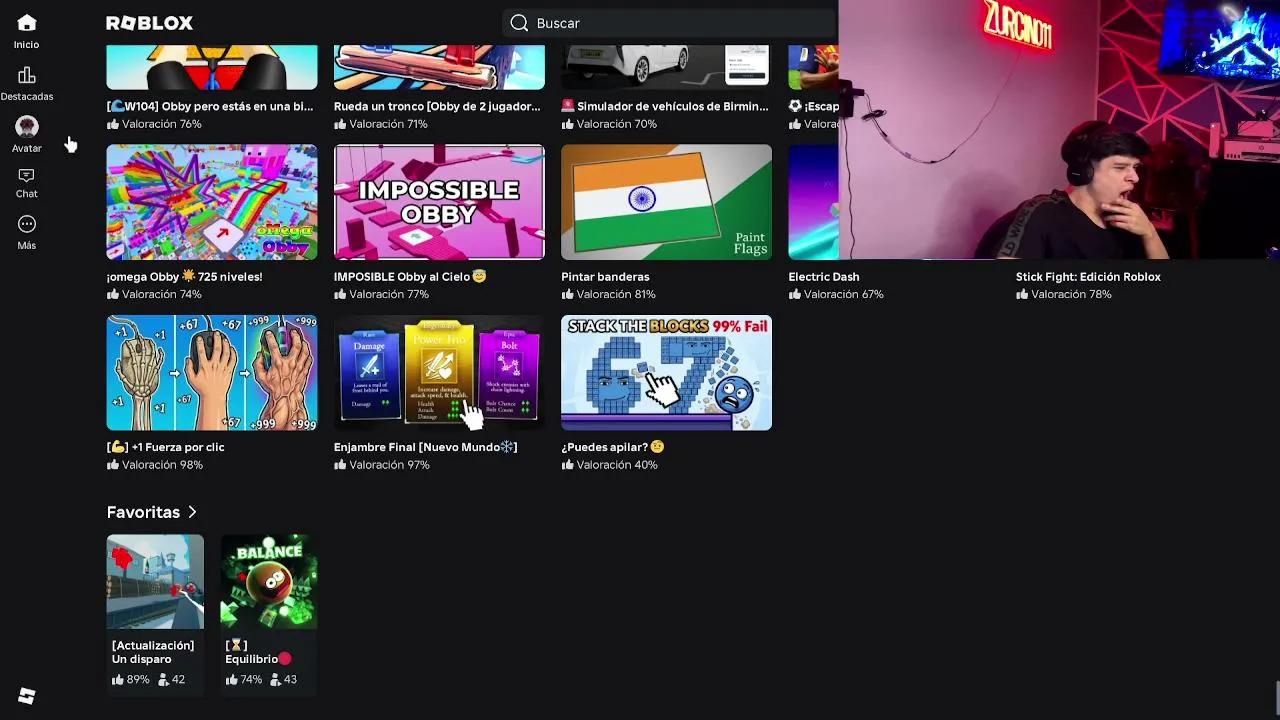
Task: Click 'Valoración 76%' rating text
Action: [162, 124]
